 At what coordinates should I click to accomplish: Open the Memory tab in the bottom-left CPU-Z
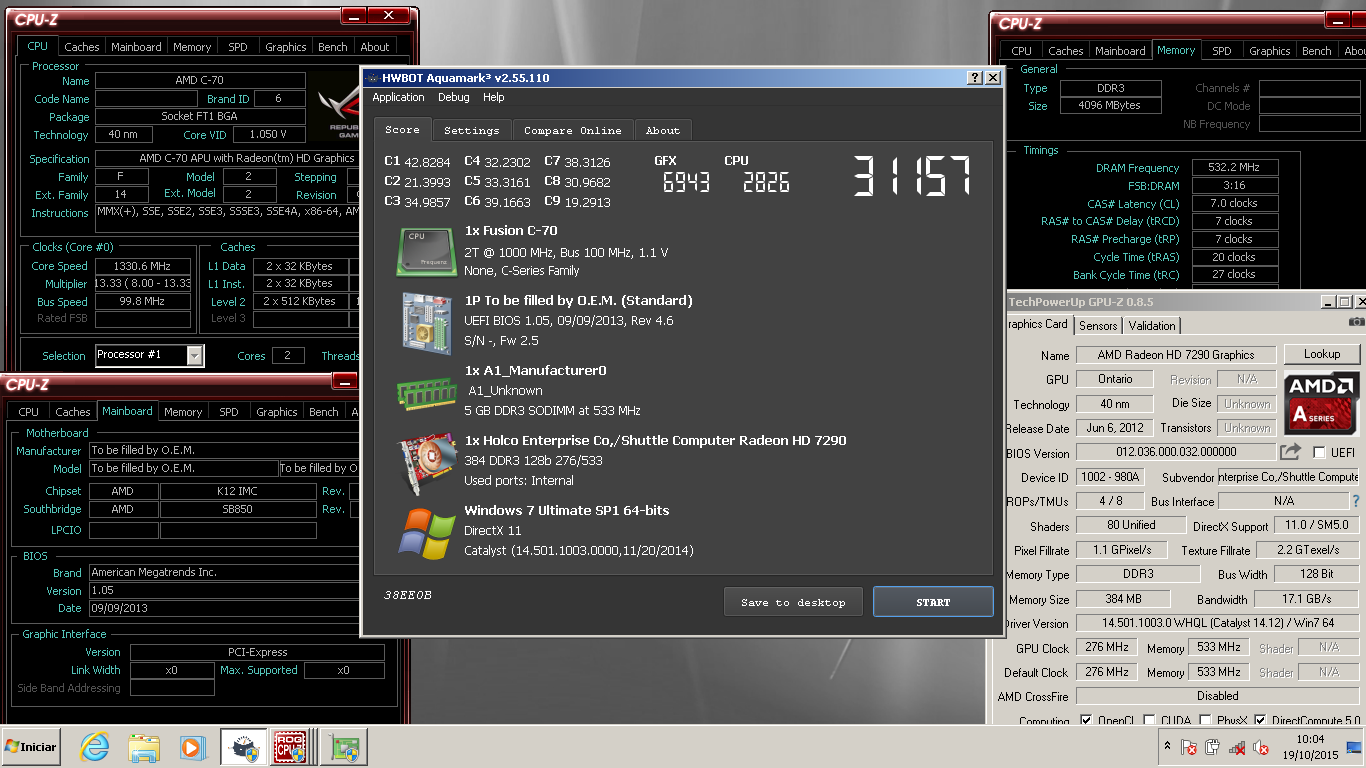tap(183, 412)
